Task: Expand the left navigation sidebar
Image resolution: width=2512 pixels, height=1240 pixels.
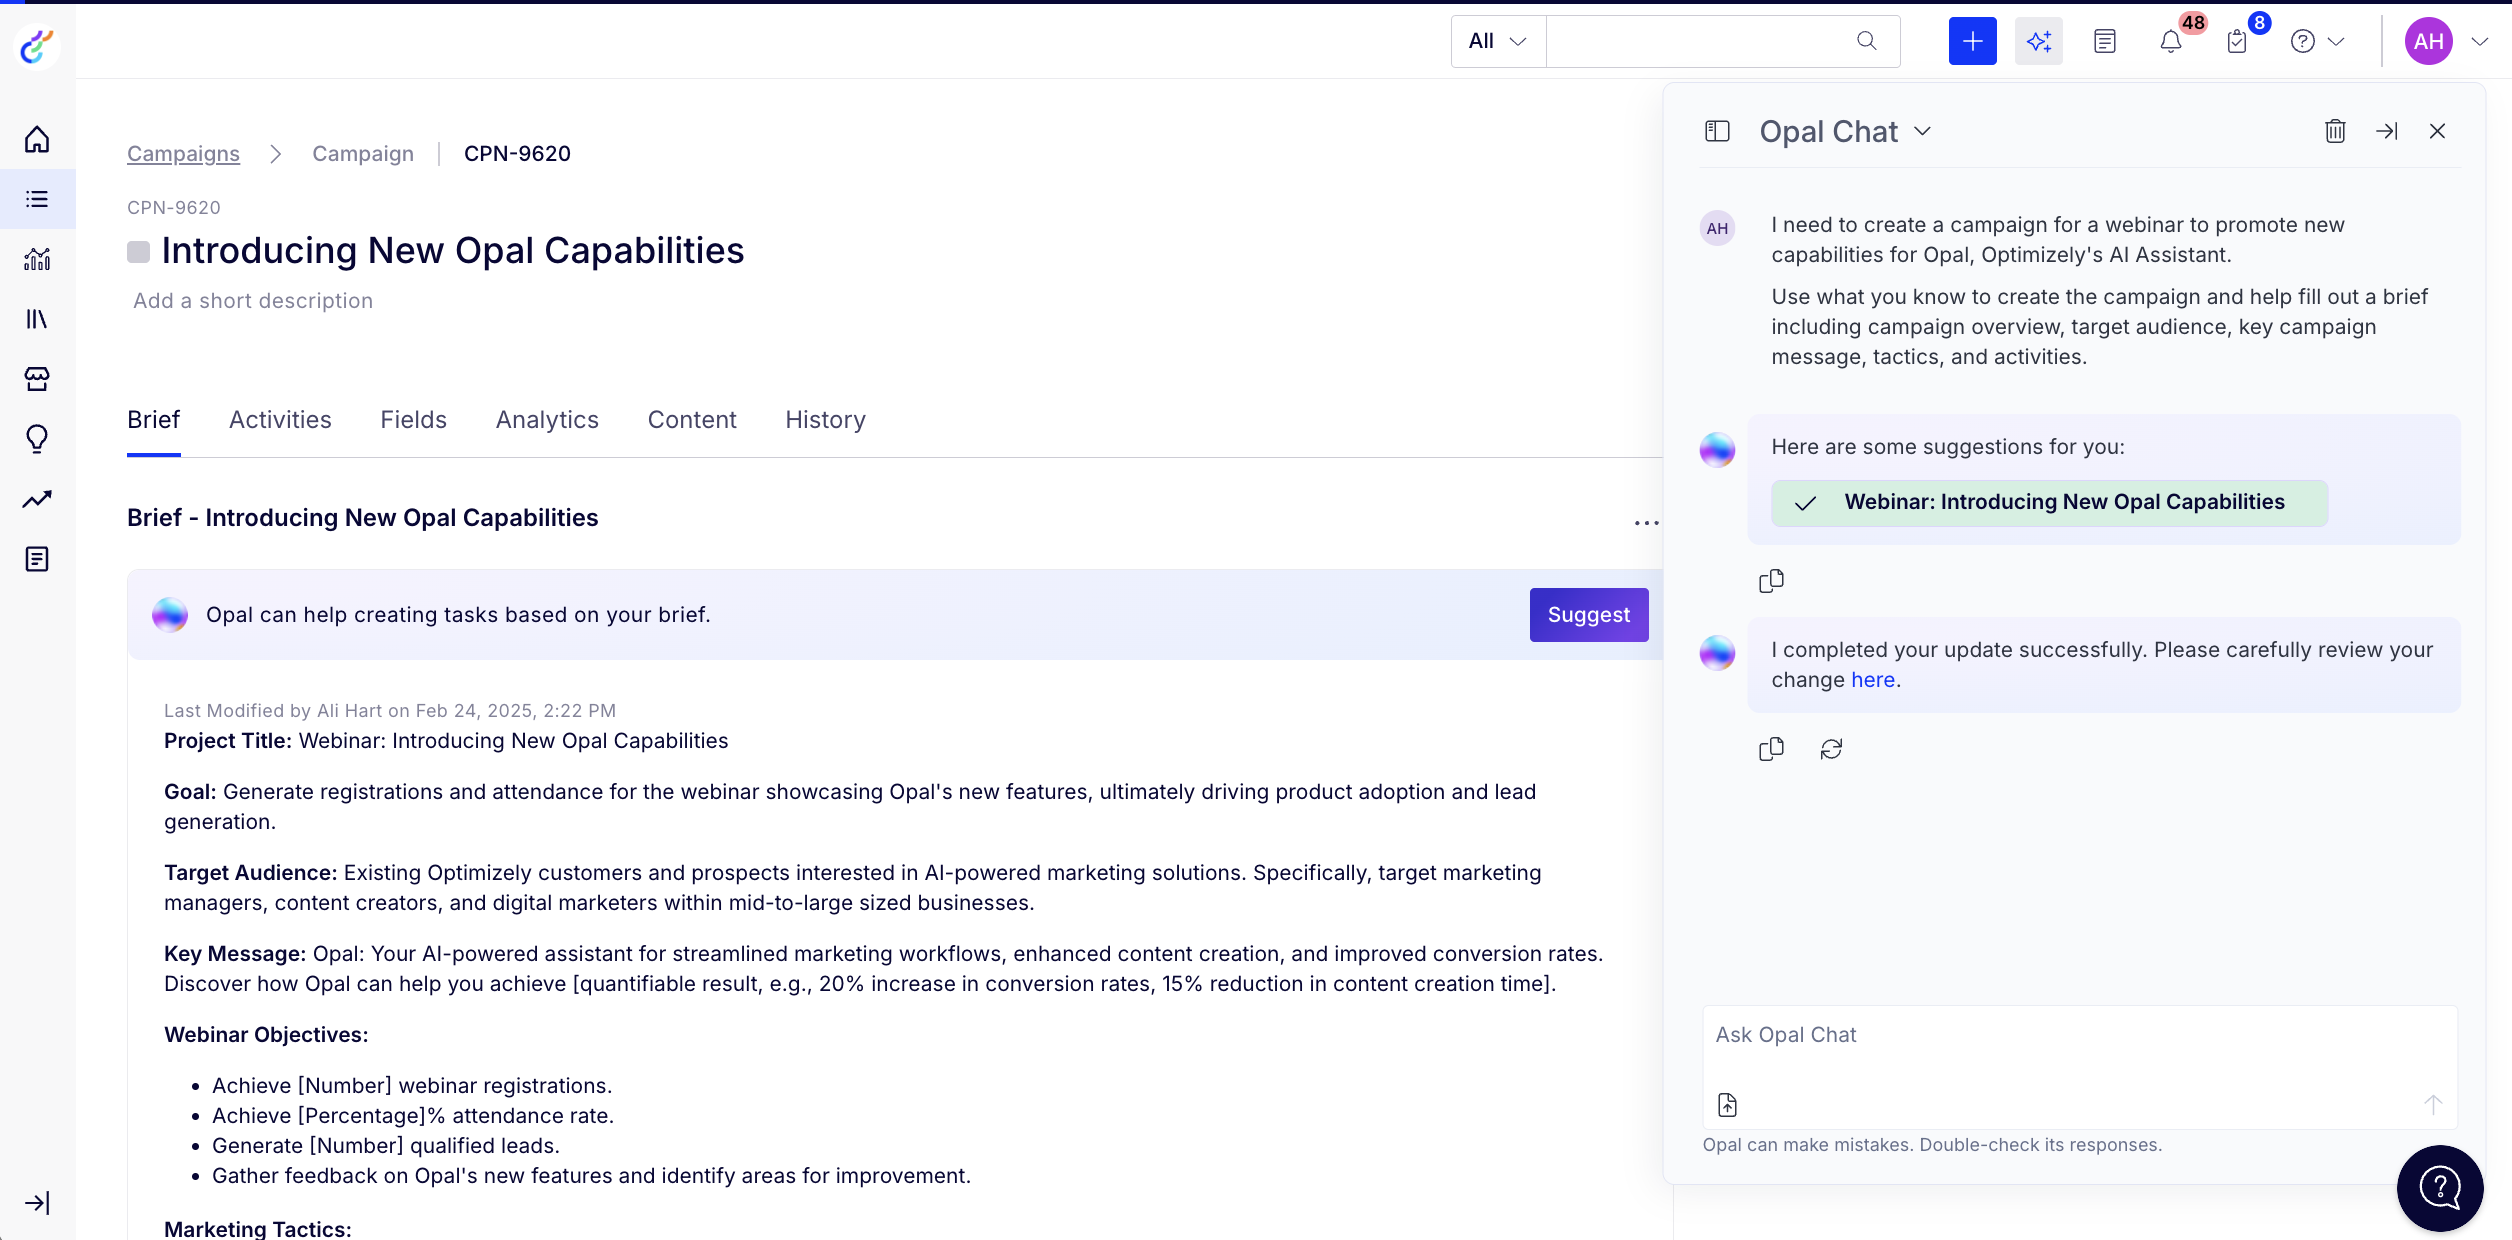Action: click(x=37, y=1203)
